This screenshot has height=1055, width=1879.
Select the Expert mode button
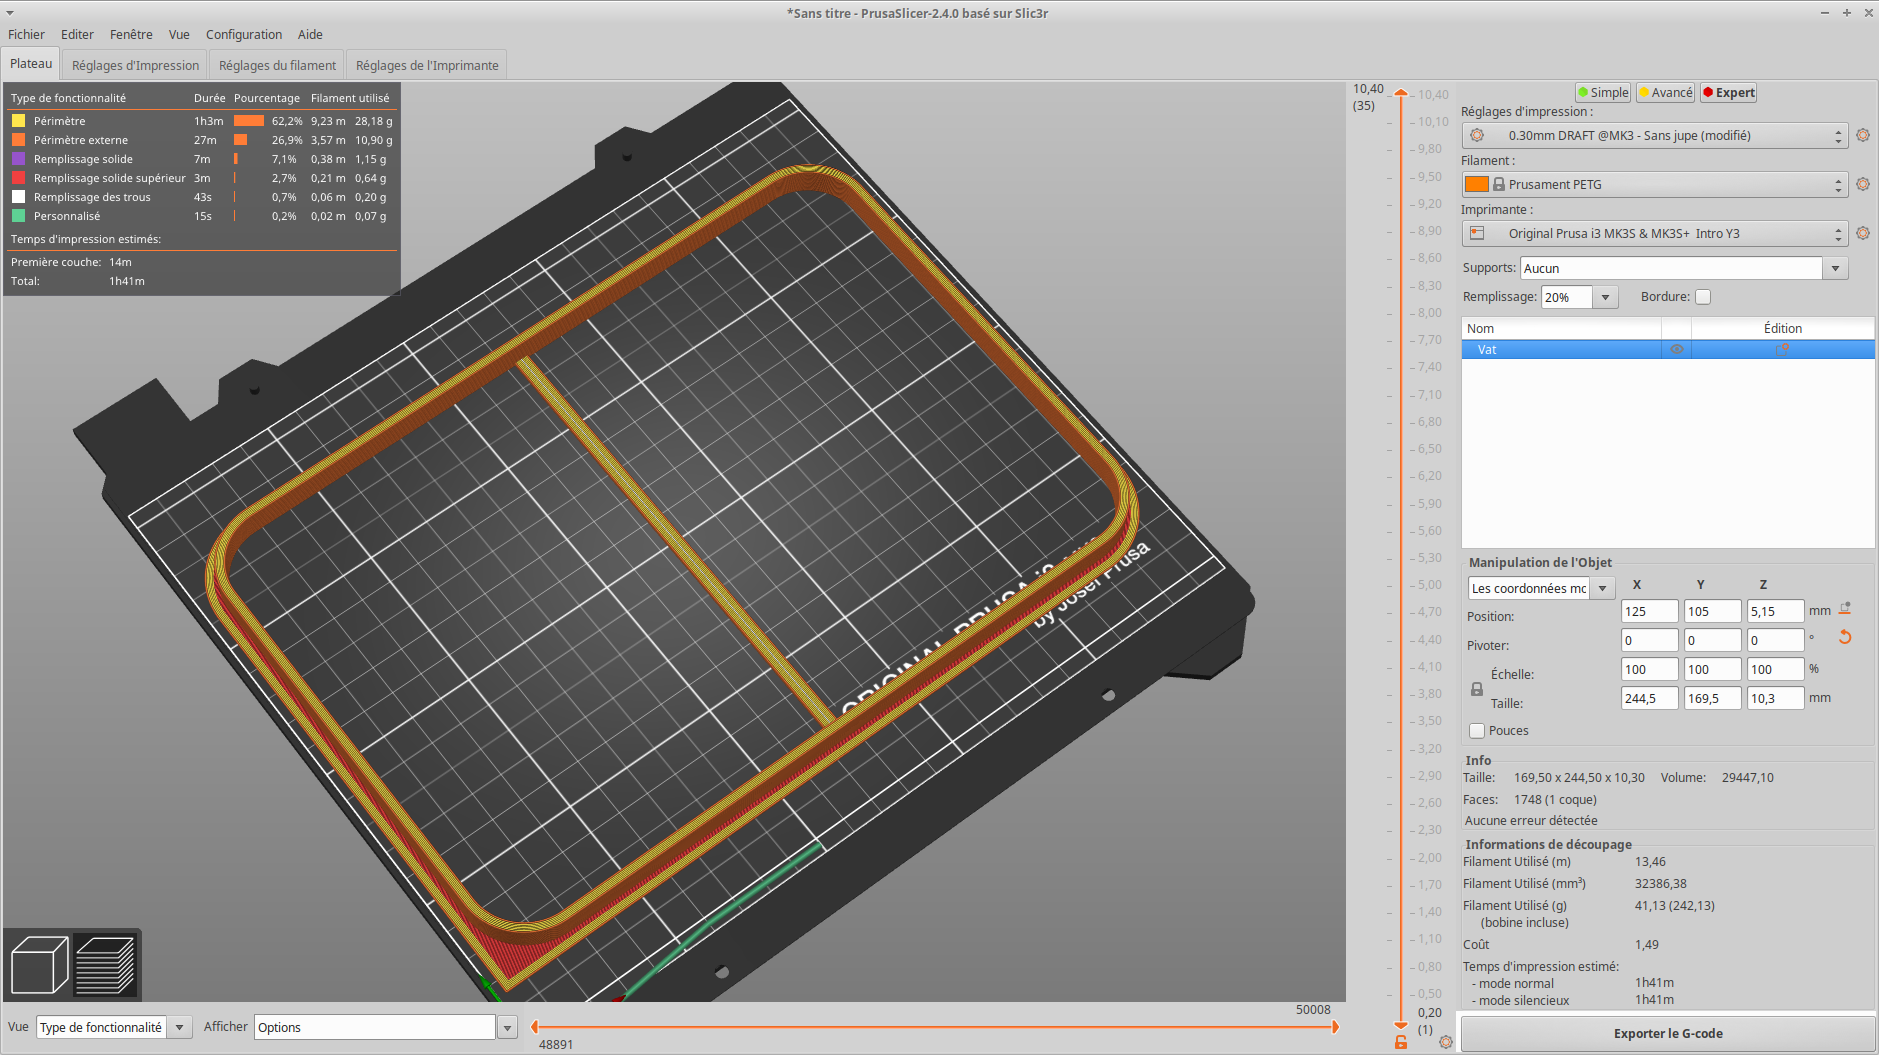pyautogui.click(x=1728, y=92)
